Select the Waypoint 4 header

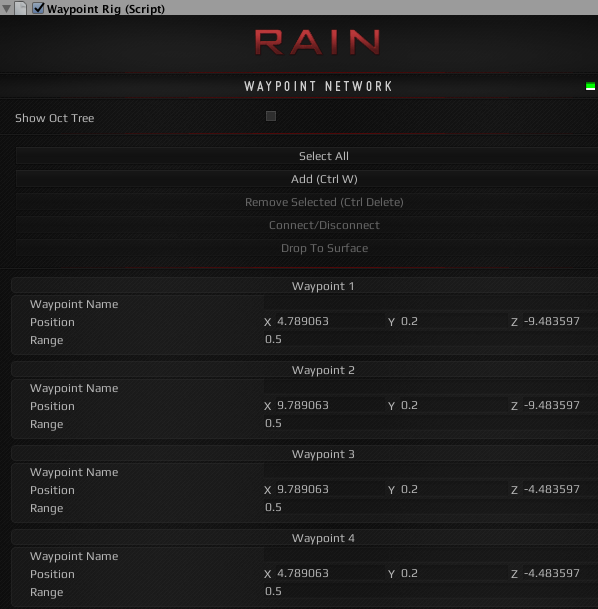tap(305, 538)
